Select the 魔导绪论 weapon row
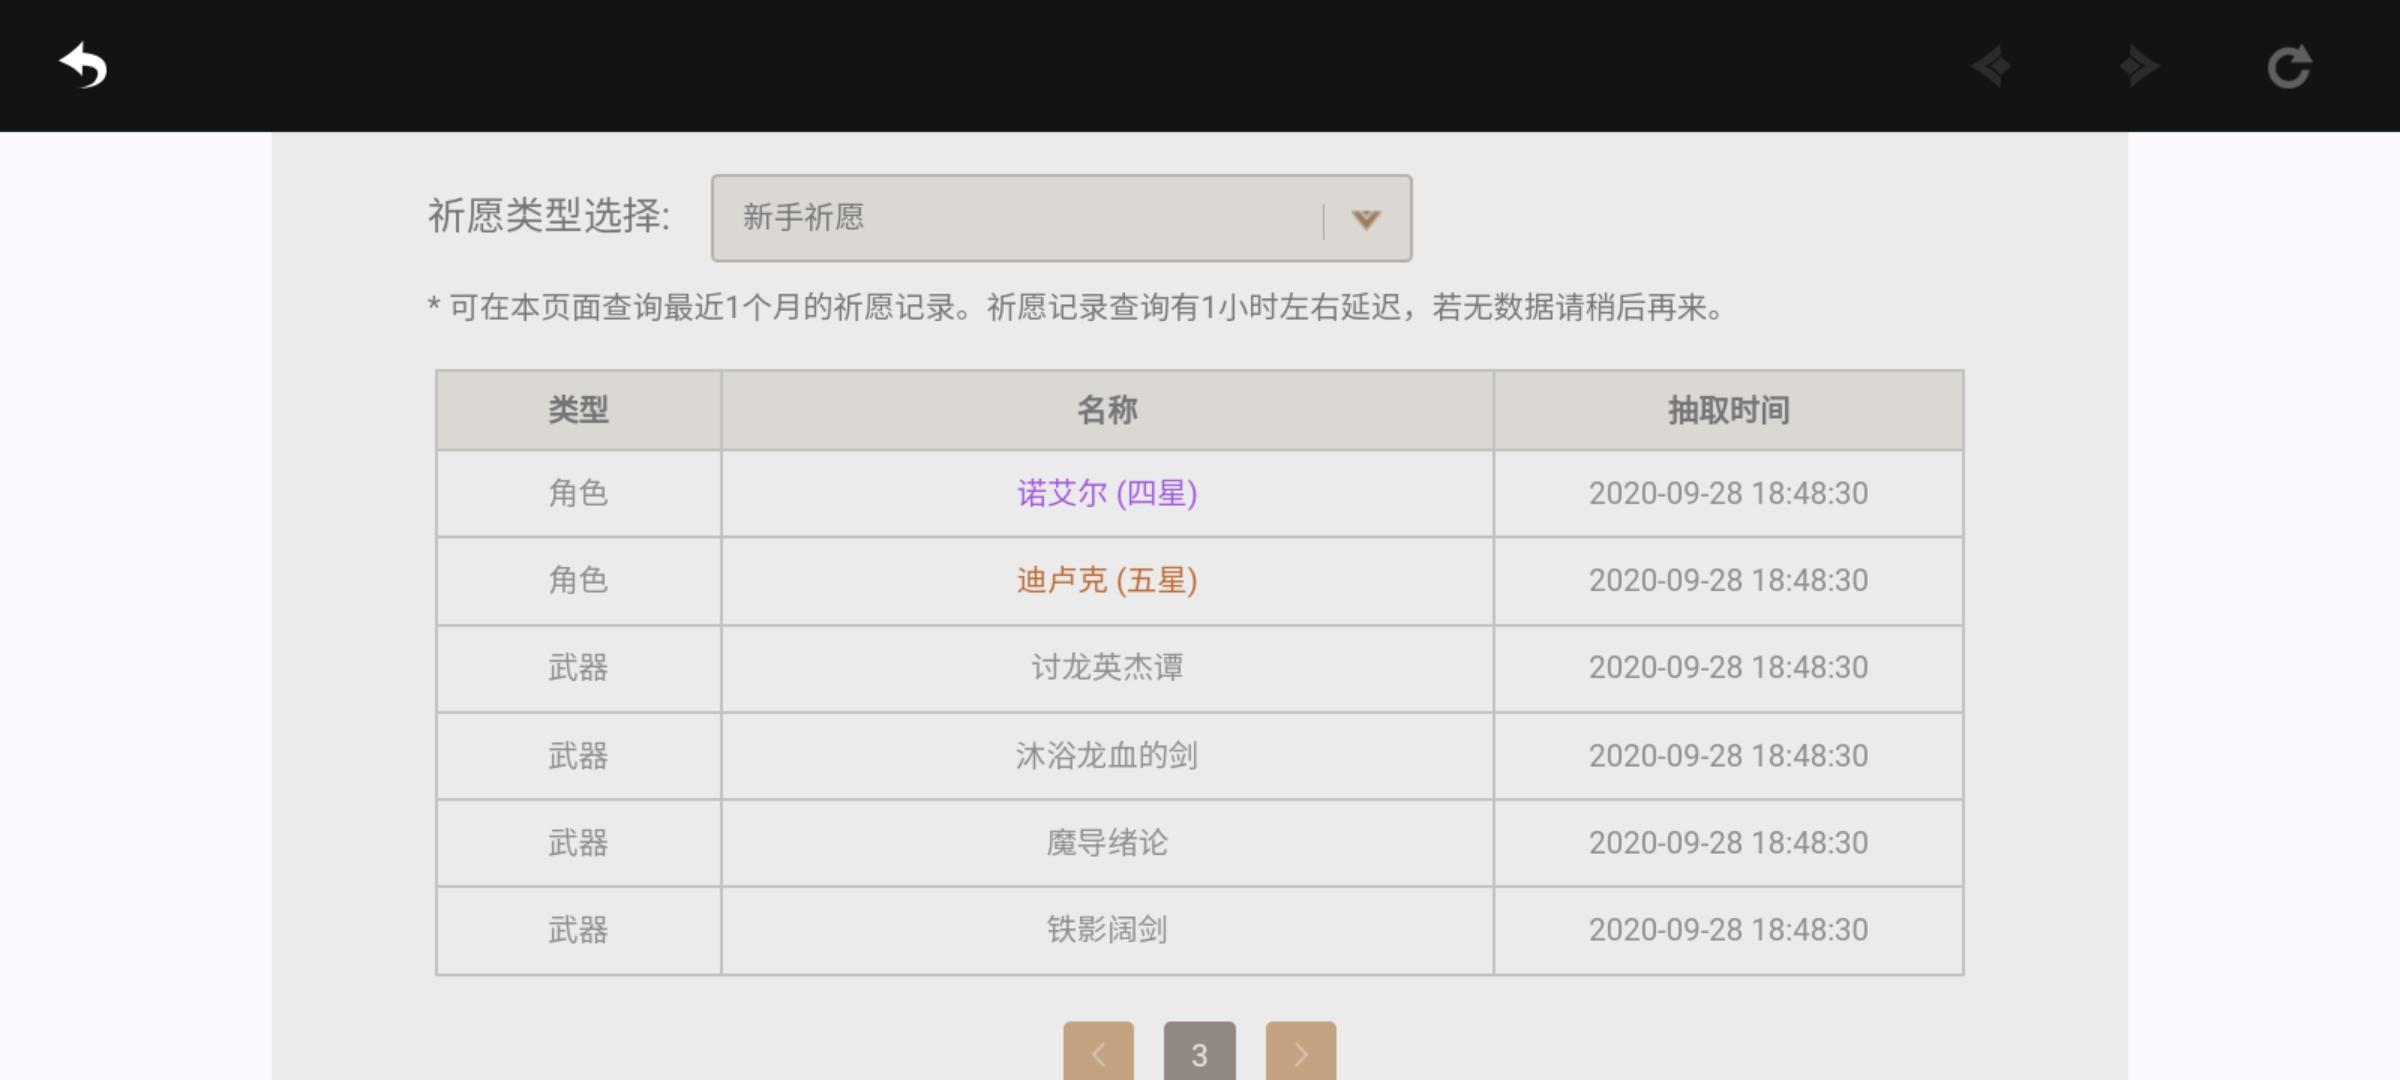This screenshot has height=1080, width=2400. [1199, 842]
